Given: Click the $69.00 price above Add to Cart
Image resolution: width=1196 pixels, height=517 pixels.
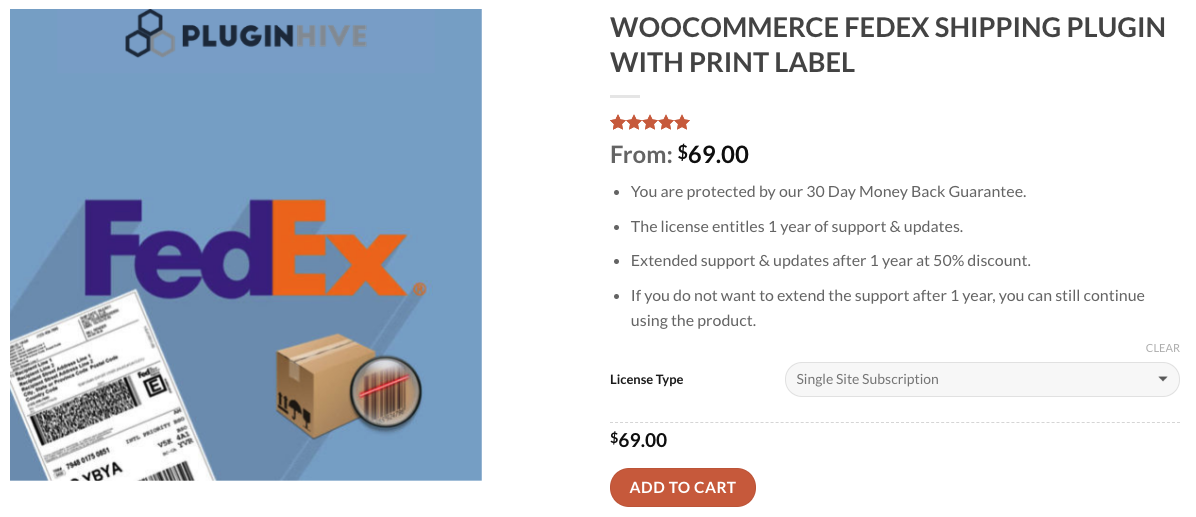Looking at the screenshot, I should coord(639,440).
